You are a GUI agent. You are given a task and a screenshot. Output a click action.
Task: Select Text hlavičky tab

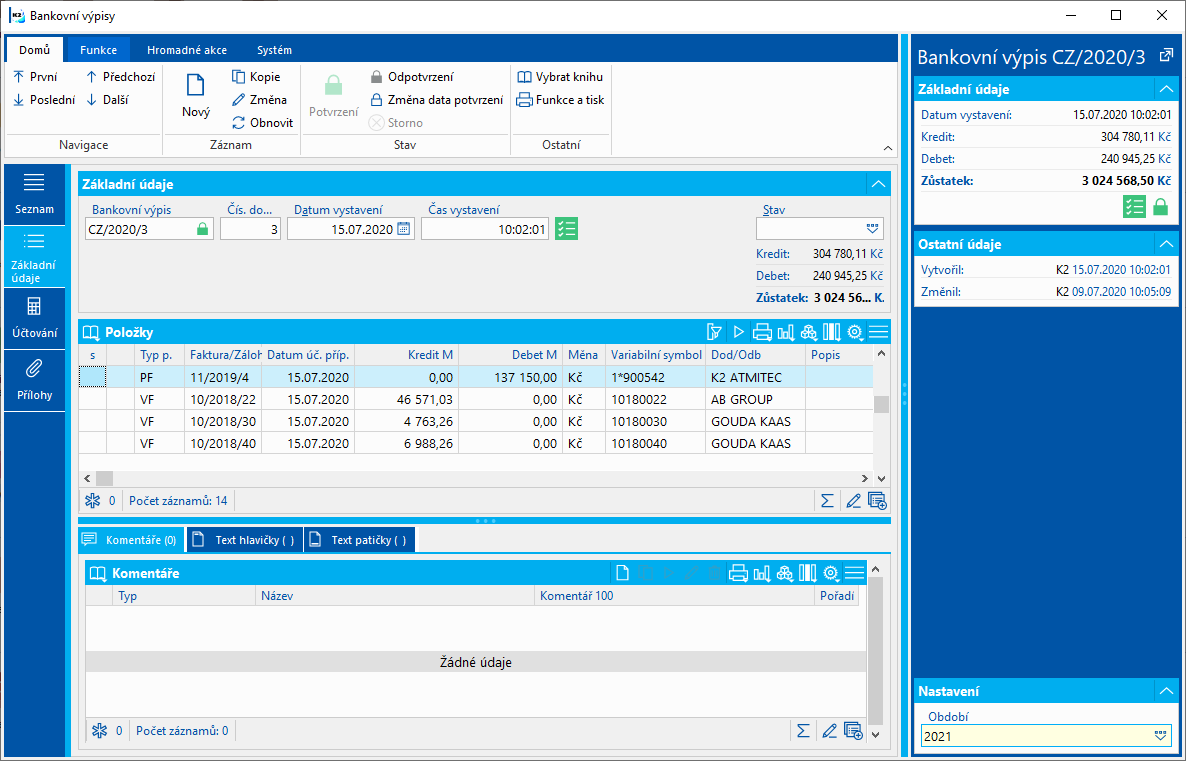coord(244,540)
